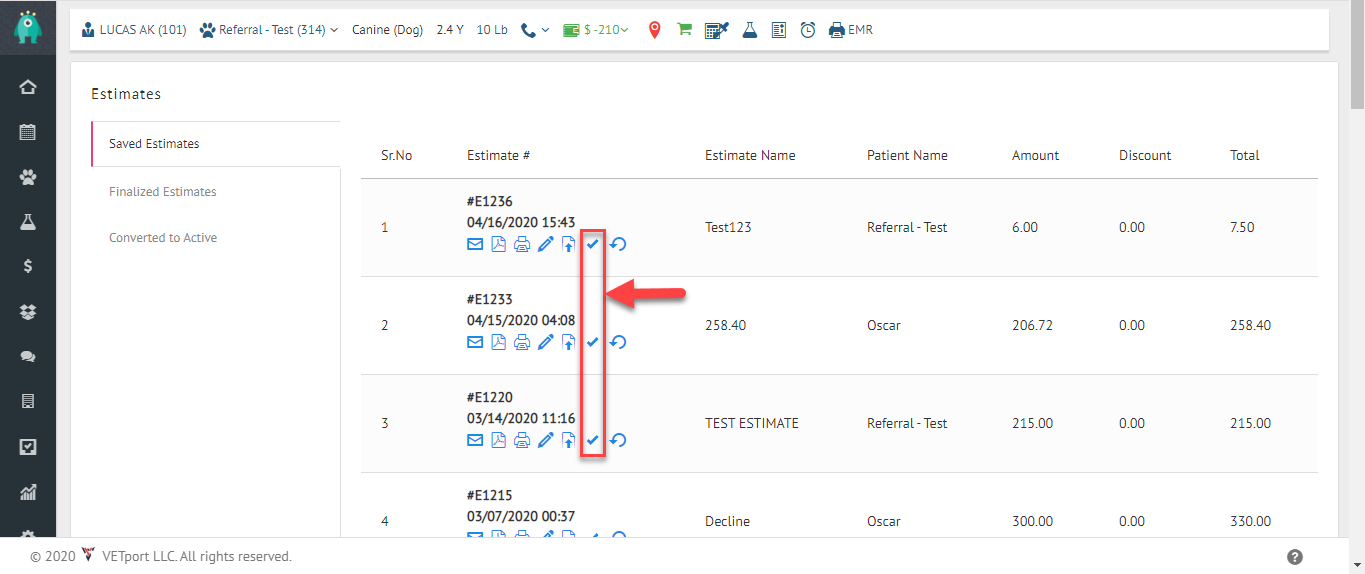
Task: Finalize estimate #E1236 with checkmark
Action: pyautogui.click(x=592, y=244)
